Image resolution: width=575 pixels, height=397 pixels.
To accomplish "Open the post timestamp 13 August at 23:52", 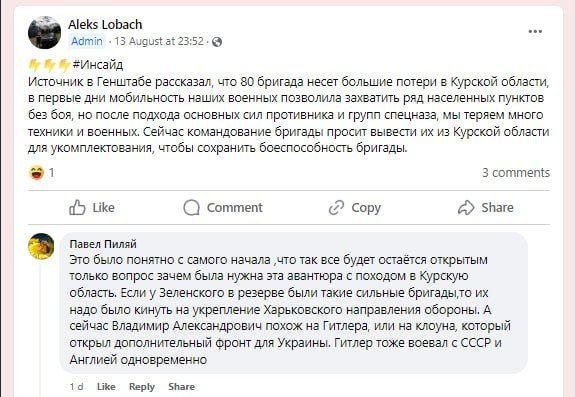I will [x=159, y=41].
